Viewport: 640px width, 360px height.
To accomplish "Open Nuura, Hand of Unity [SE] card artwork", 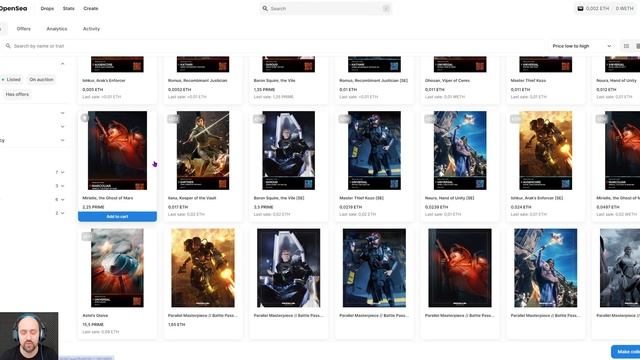I will [x=460, y=151].
